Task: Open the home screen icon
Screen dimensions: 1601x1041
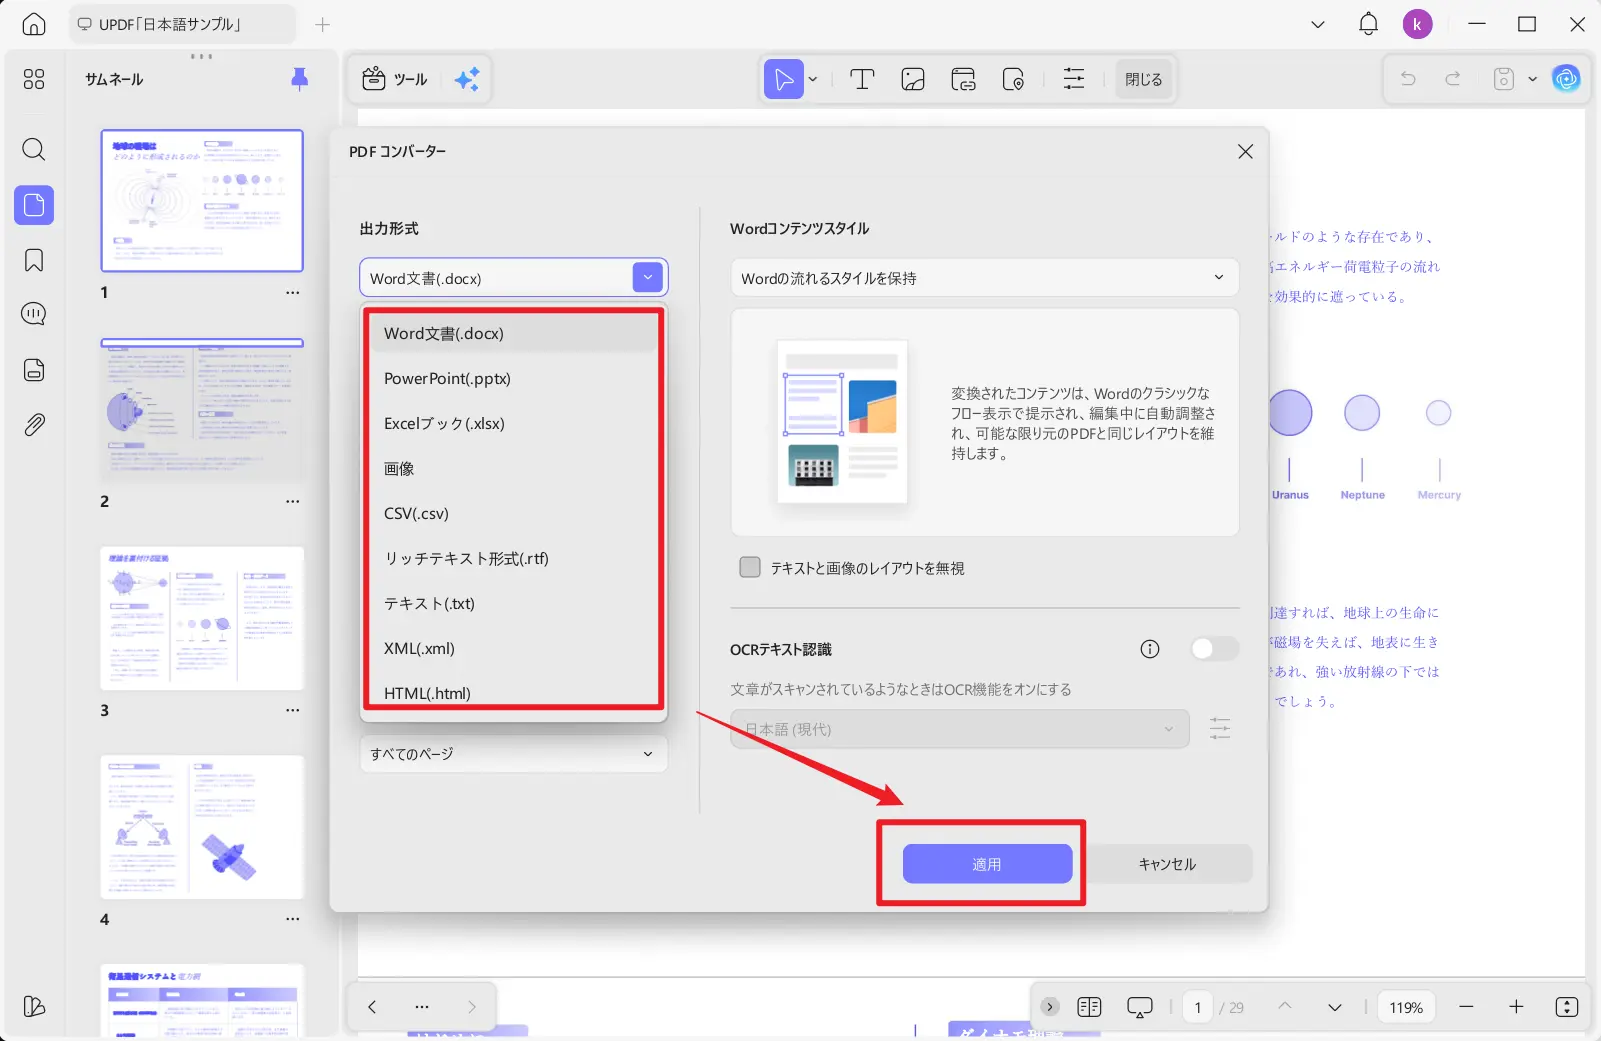Action: point(34,24)
